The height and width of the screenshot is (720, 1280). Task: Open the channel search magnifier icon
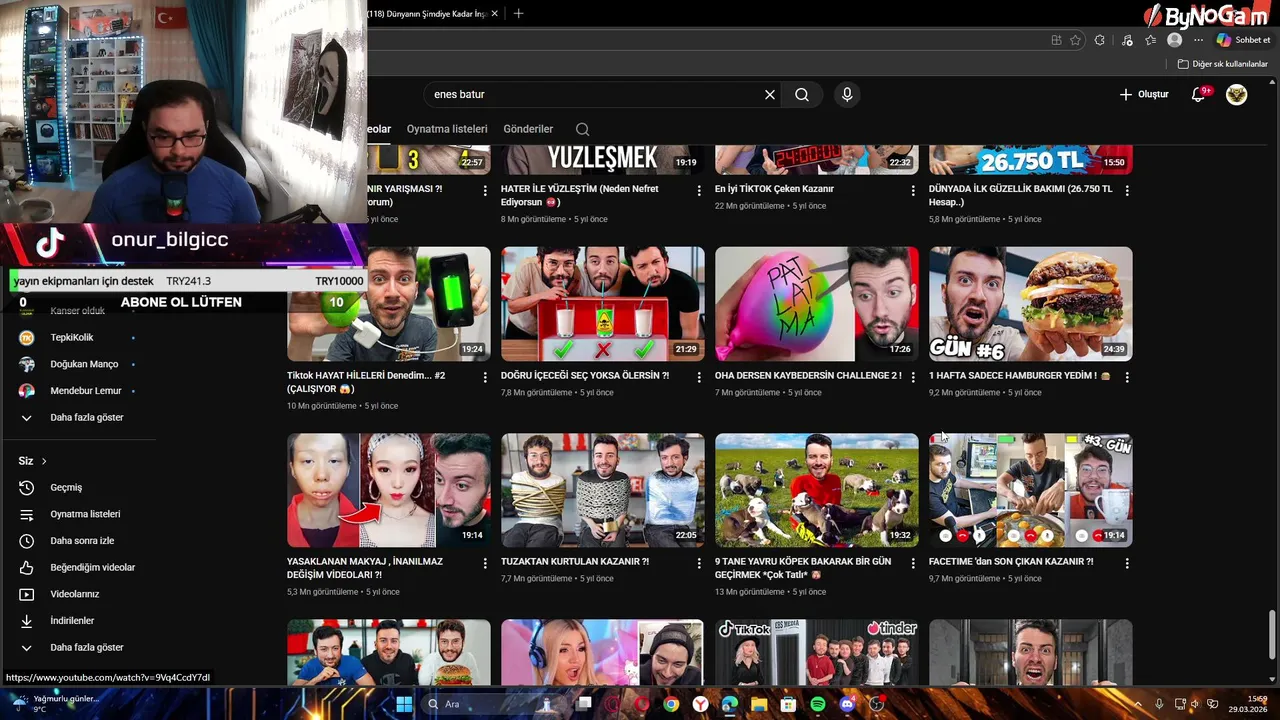click(x=582, y=129)
